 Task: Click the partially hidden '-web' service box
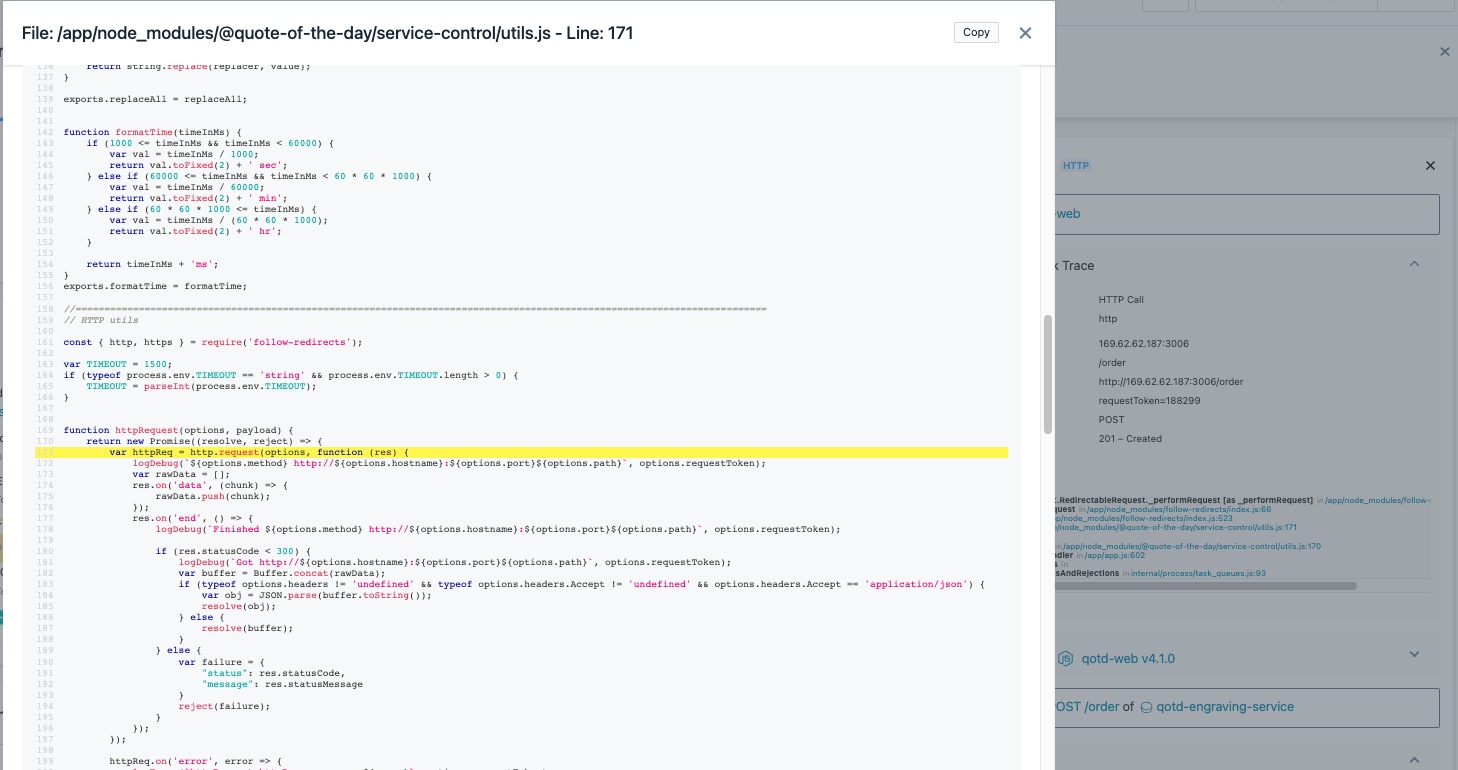(x=1247, y=214)
